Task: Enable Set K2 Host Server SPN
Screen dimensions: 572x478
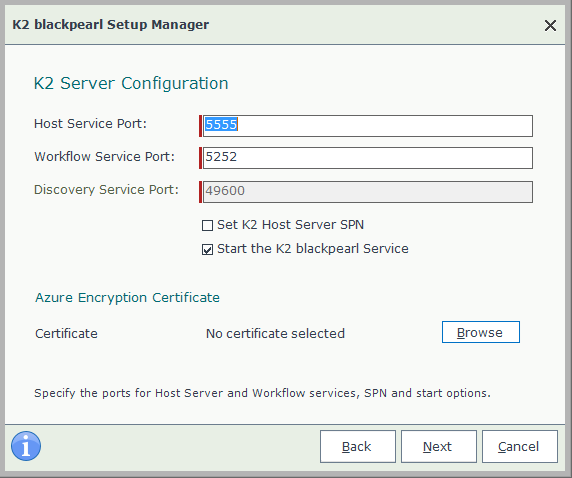Action: 207,225
